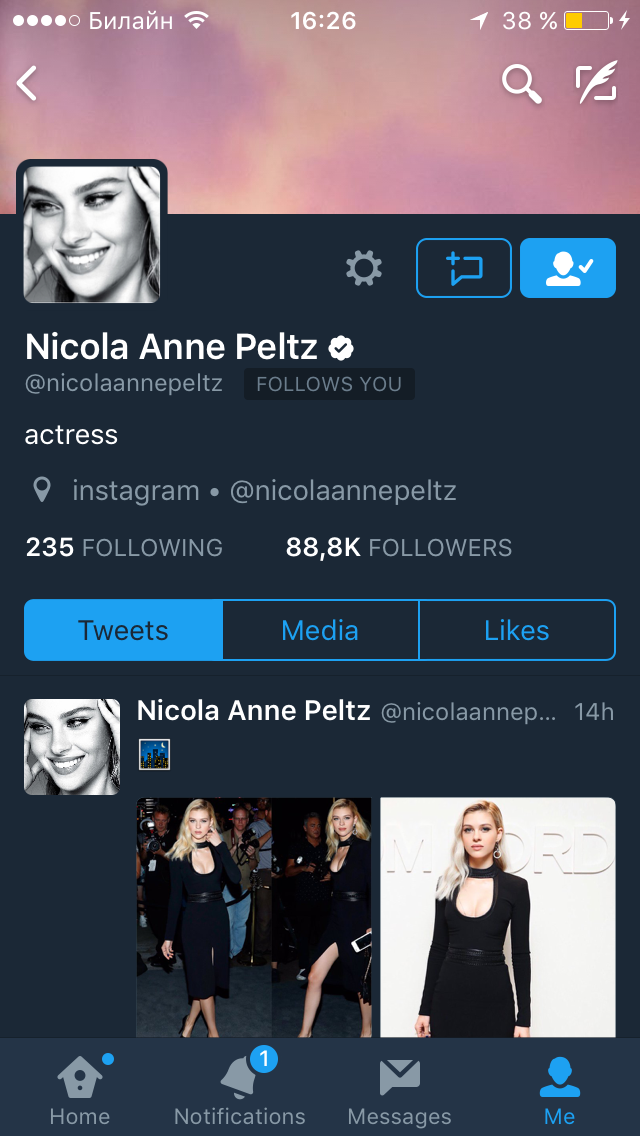
Task: Open the right tweet photo with white backdrop
Action: [x=498, y=917]
